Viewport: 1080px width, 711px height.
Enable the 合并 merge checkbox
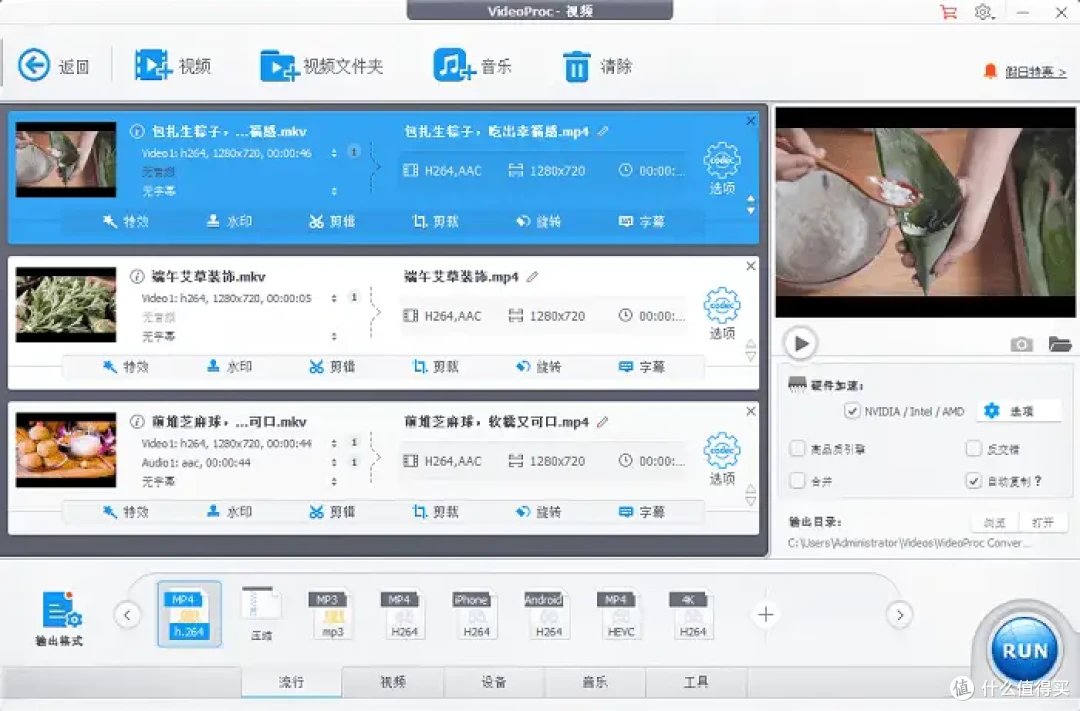click(798, 481)
